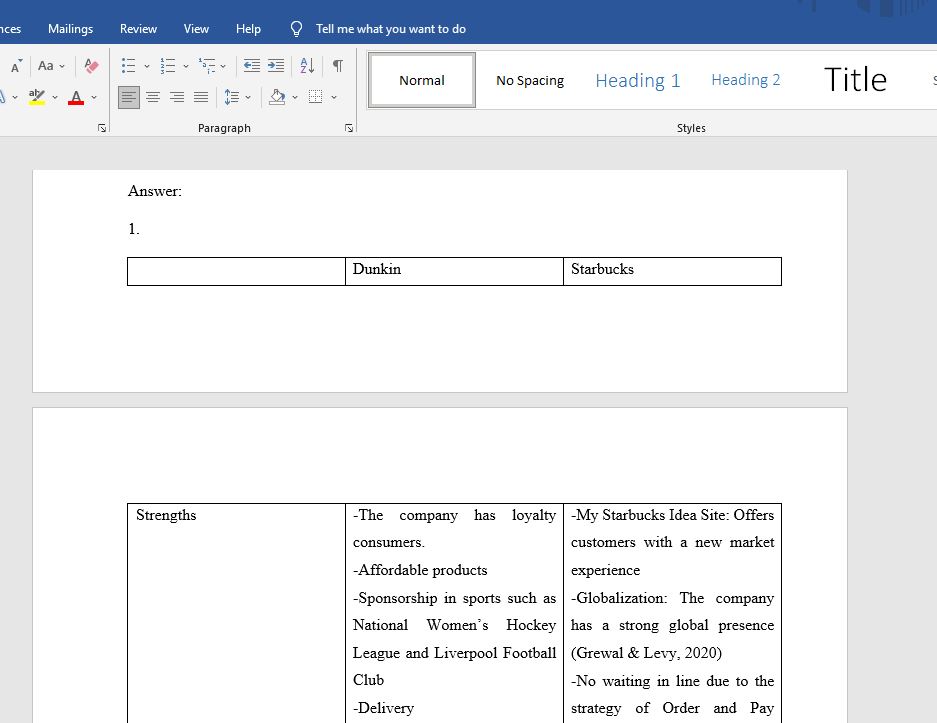This screenshot has height=723, width=937.
Task: Toggle align right
Action: pos(177,97)
